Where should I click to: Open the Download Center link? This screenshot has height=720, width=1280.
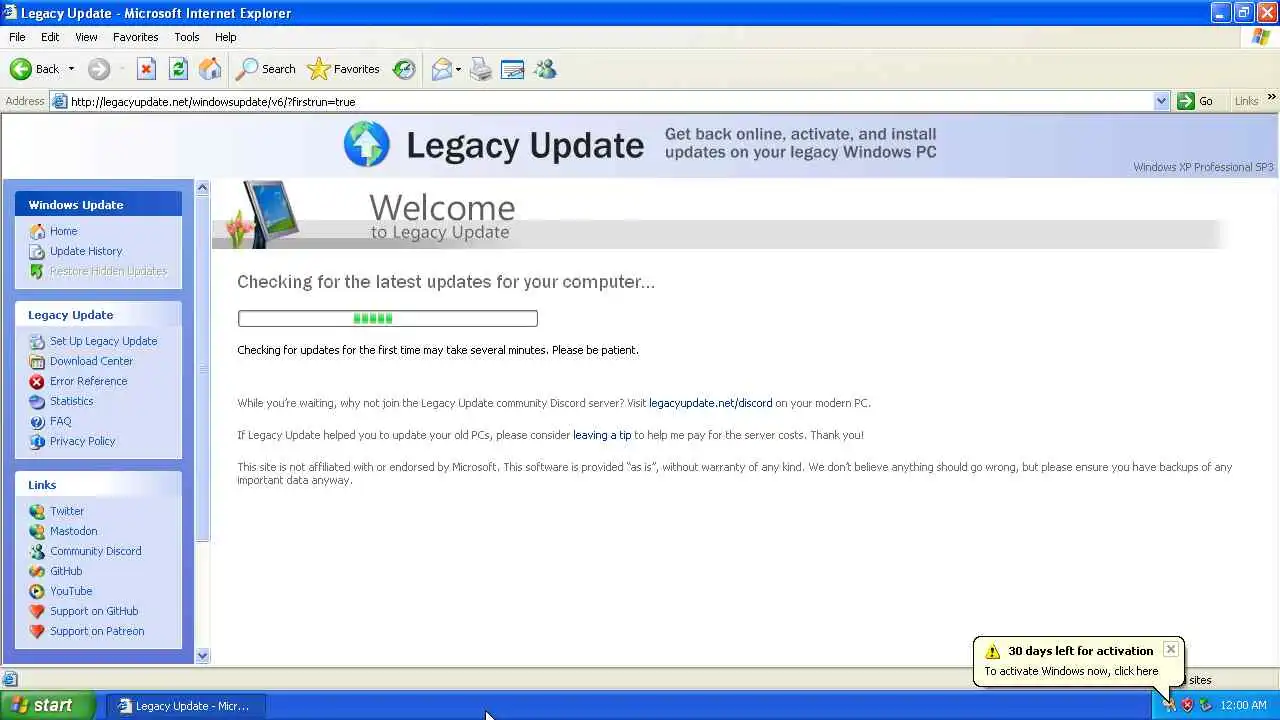(x=91, y=361)
